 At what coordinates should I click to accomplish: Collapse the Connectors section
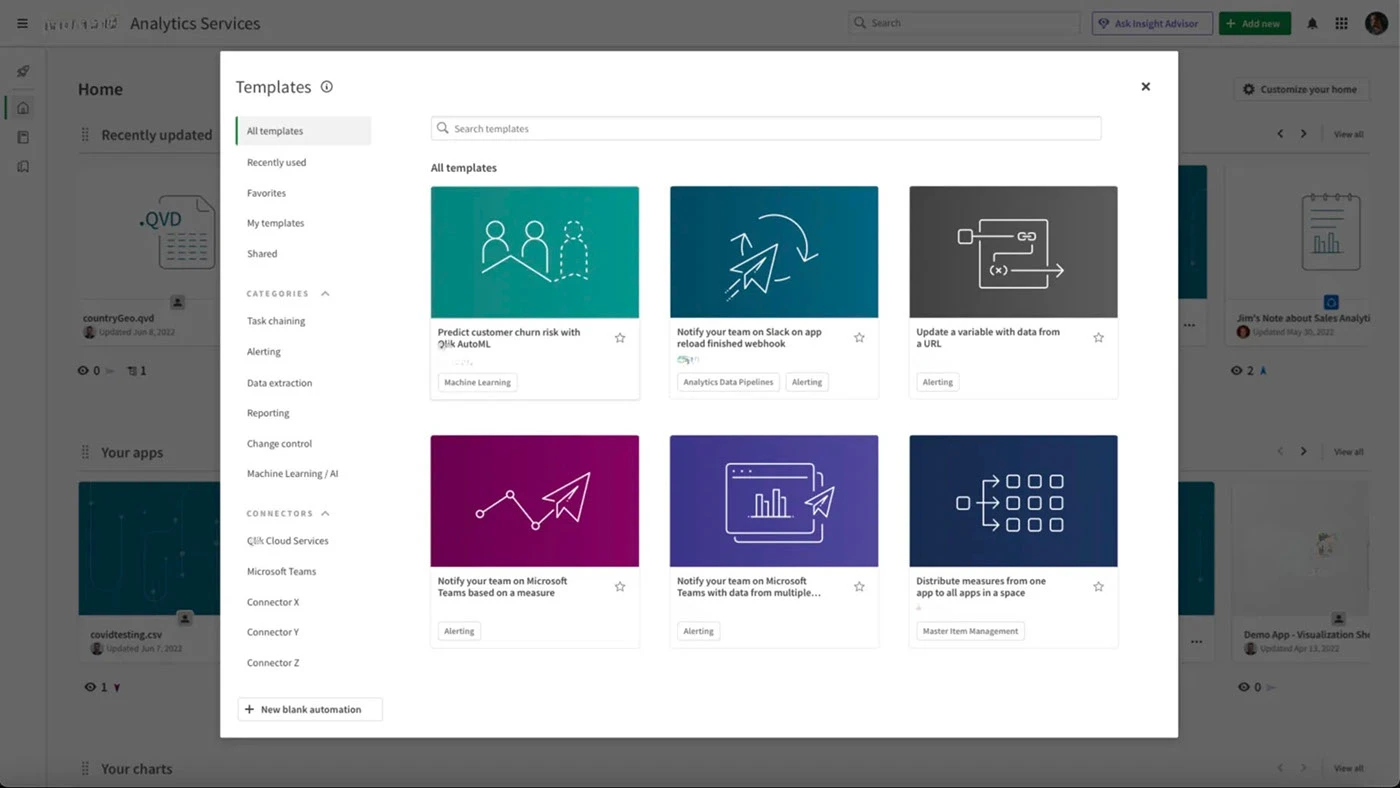click(x=325, y=514)
